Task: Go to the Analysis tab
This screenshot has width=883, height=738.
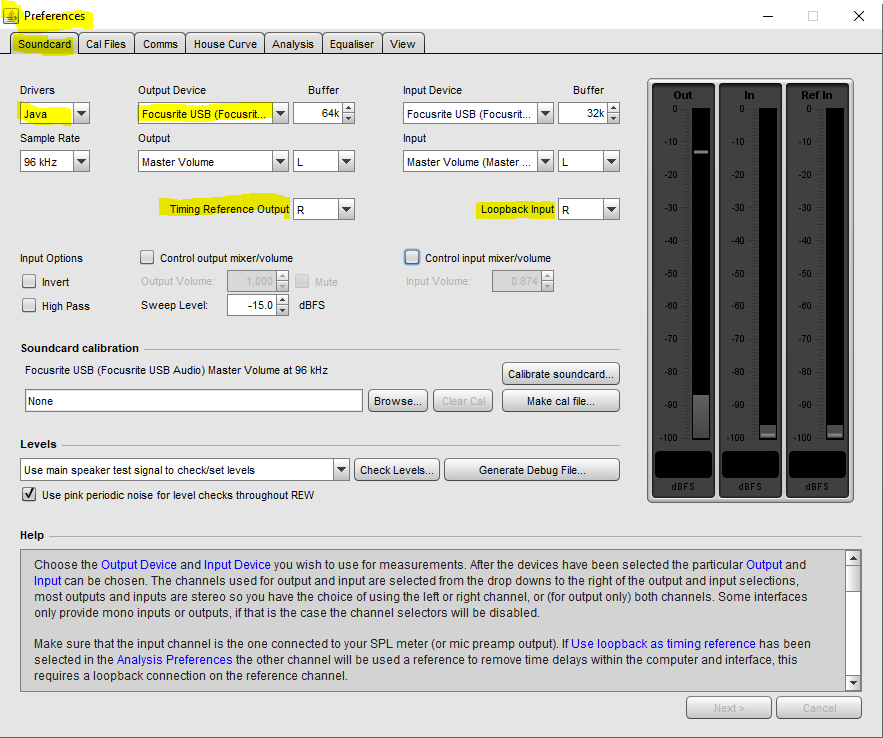Action: coord(293,44)
